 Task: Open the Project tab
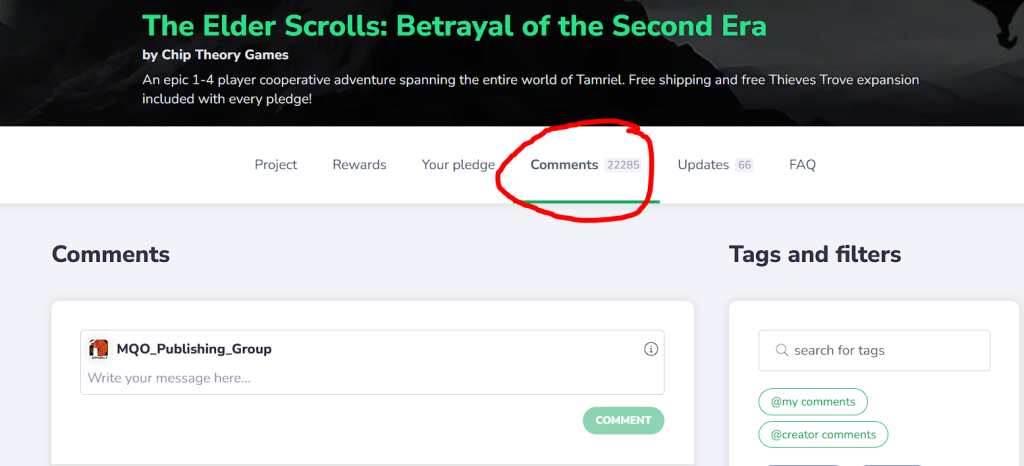click(276, 165)
